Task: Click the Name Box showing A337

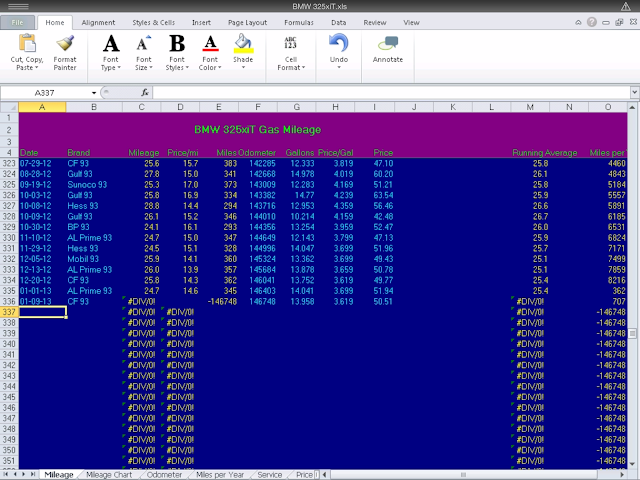Action: click(x=45, y=93)
